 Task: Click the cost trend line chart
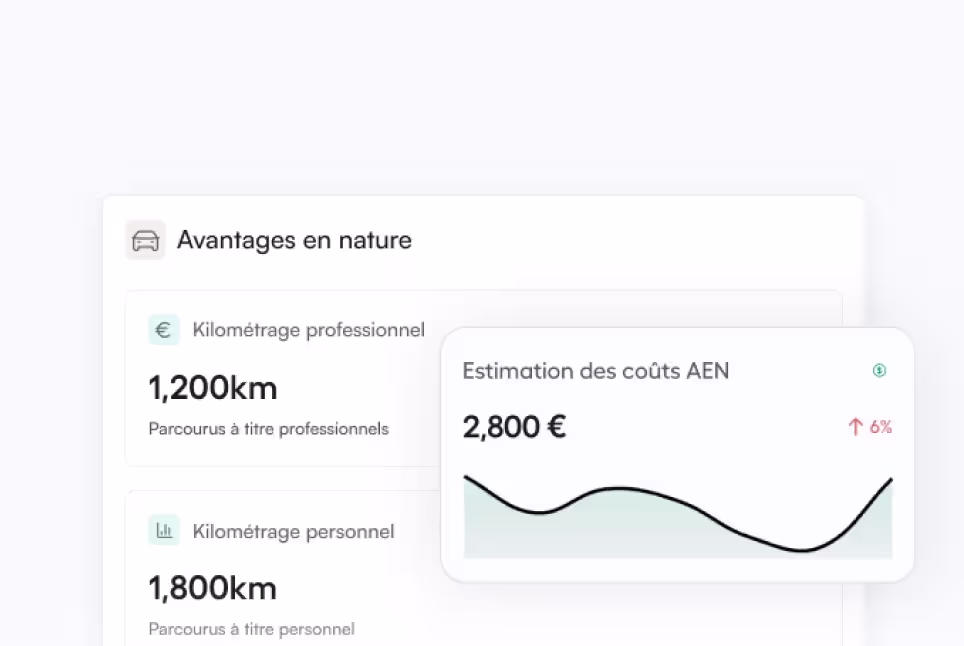678,516
